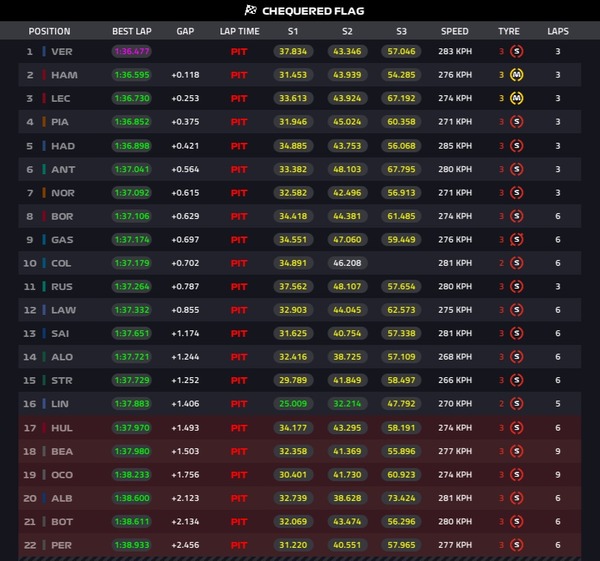Click STR's soft tyre icon
600x561 pixels.
(517, 380)
